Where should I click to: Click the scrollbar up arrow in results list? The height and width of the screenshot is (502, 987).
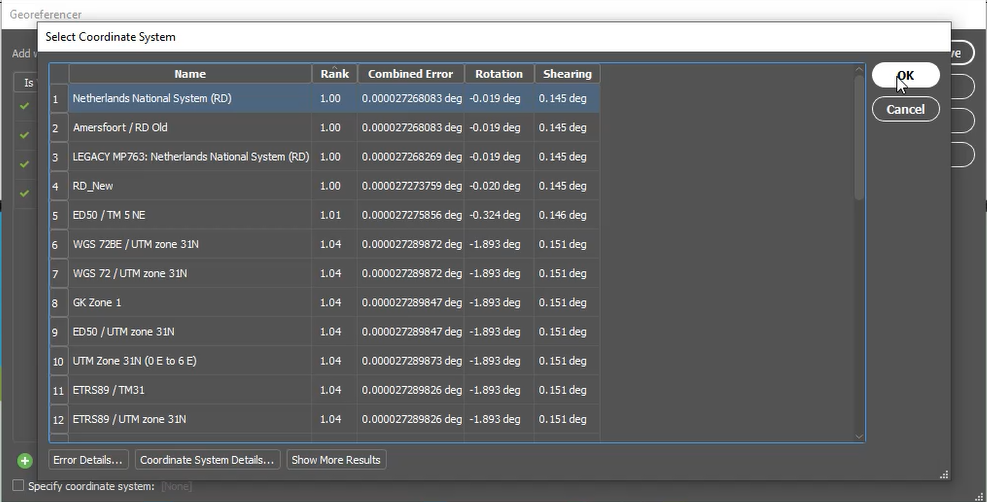click(x=858, y=71)
